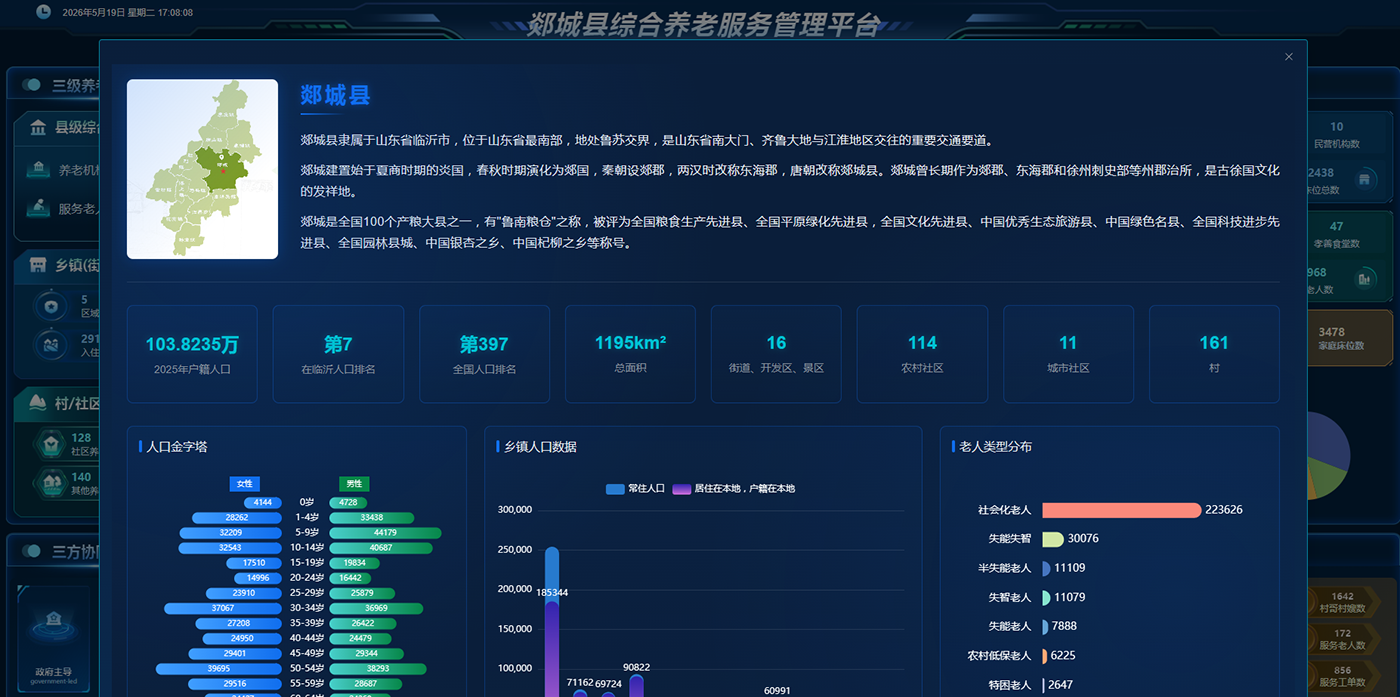Click the 30-34岁 female bar 37067
1400x697 pixels.
(x=223, y=608)
